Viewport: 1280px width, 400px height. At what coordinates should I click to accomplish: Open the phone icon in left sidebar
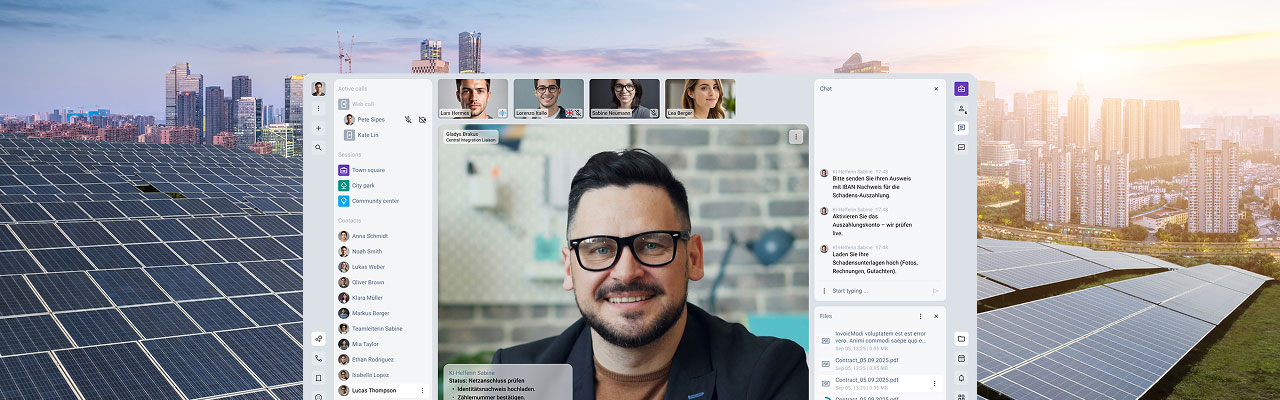pos(318,358)
